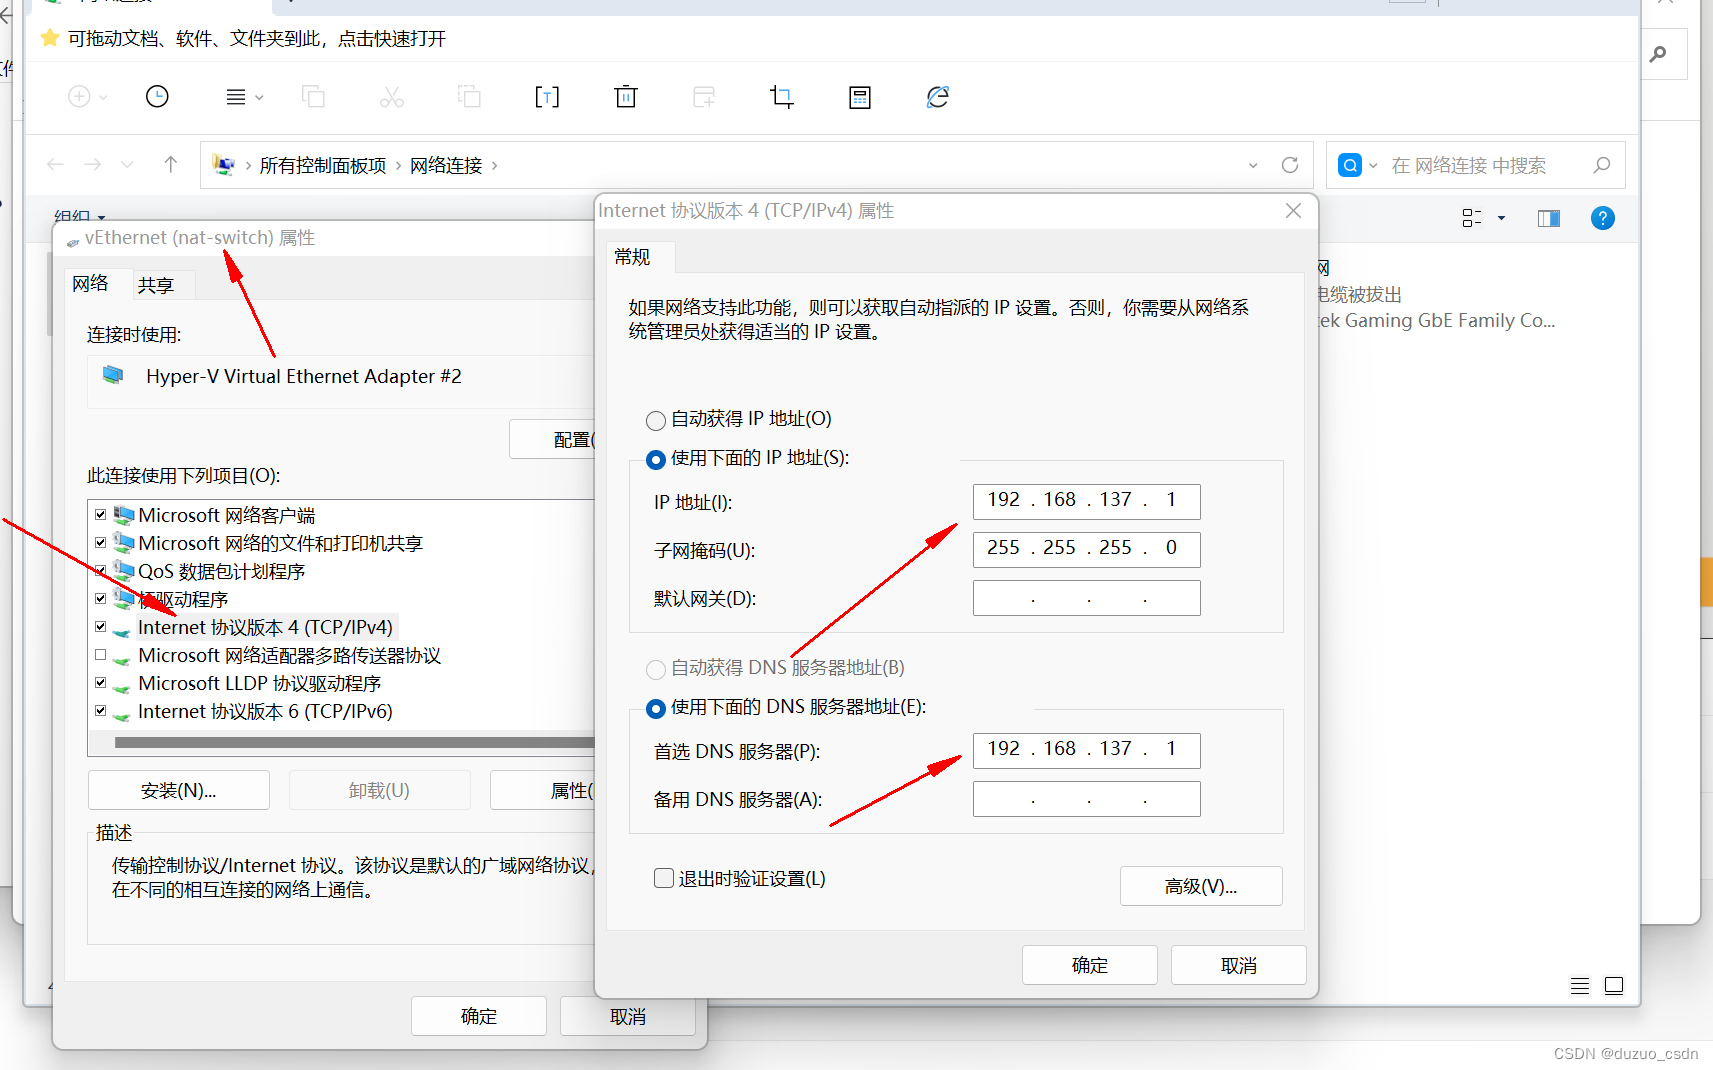Click the address bar refresh icon
The height and width of the screenshot is (1070, 1713).
(1290, 165)
